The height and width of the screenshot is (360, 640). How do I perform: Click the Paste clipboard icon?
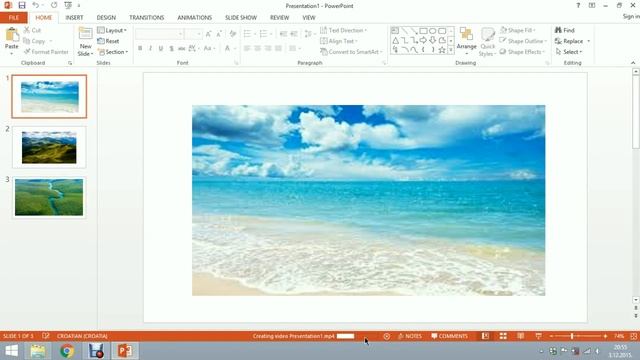[x=12, y=35]
